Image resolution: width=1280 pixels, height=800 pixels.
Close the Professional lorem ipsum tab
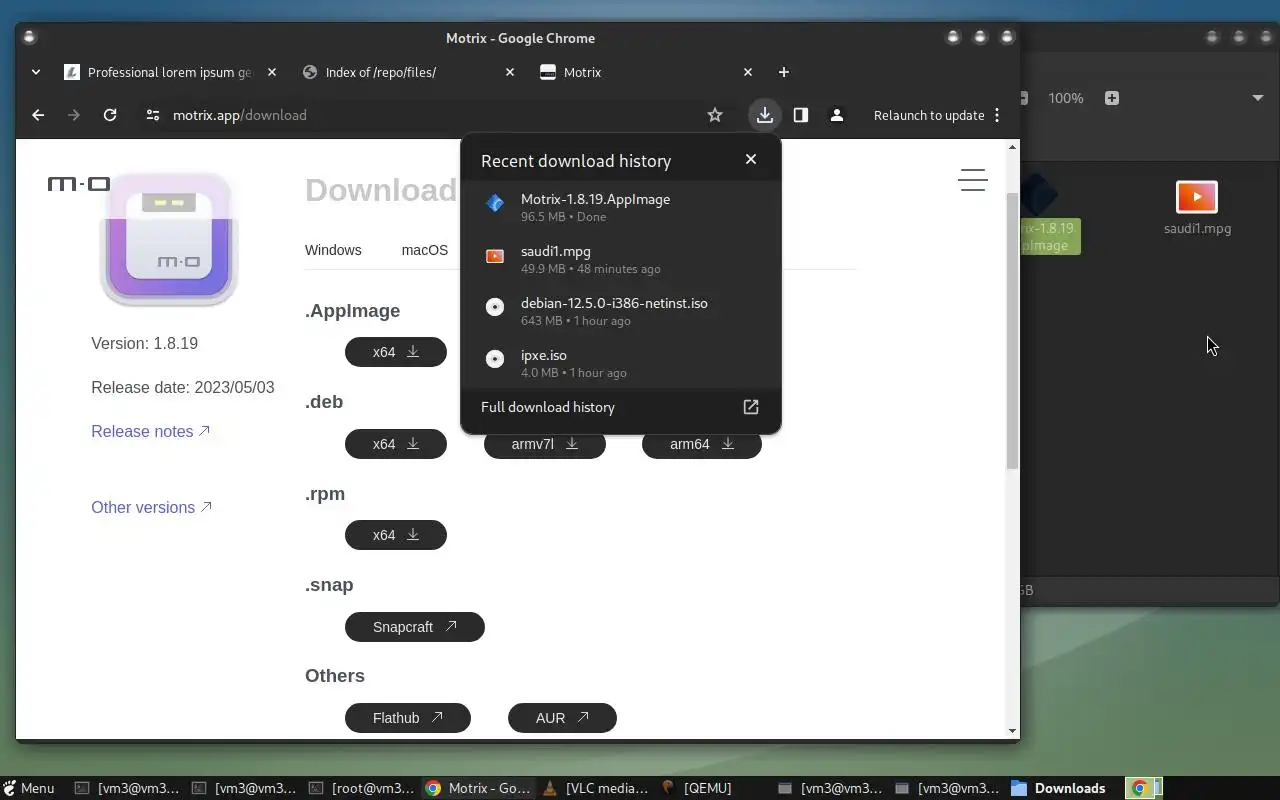pyautogui.click(x=272, y=72)
